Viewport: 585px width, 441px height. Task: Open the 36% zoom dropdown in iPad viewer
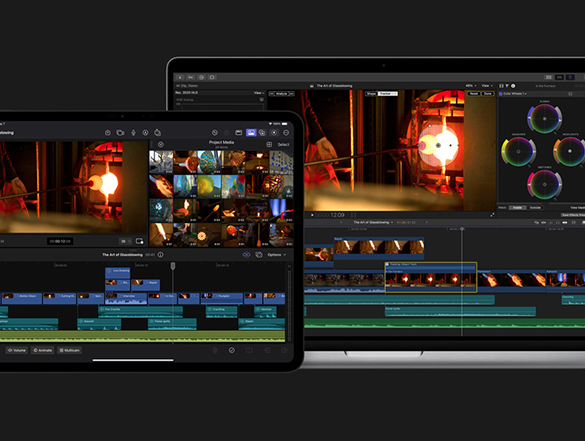(125, 241)
